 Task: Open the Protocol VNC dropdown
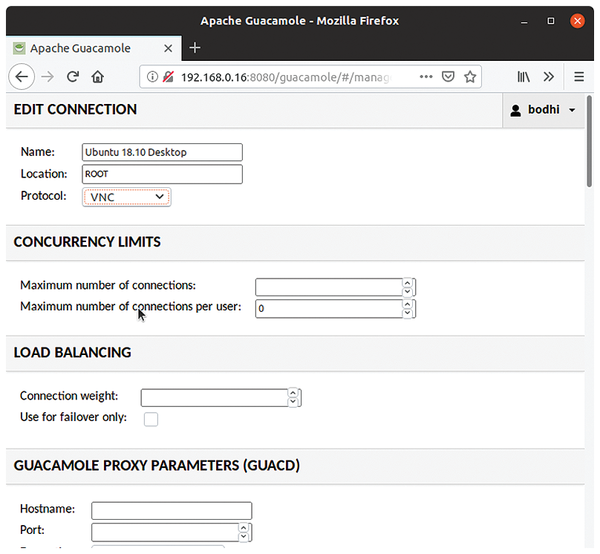pyautogui.click(x=126, y=197)
